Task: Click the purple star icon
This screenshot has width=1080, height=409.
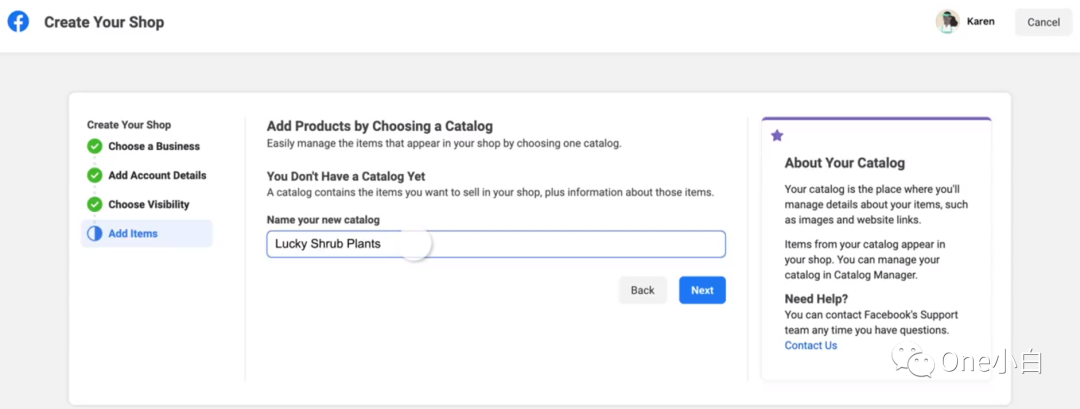Action: pos(777,135)
